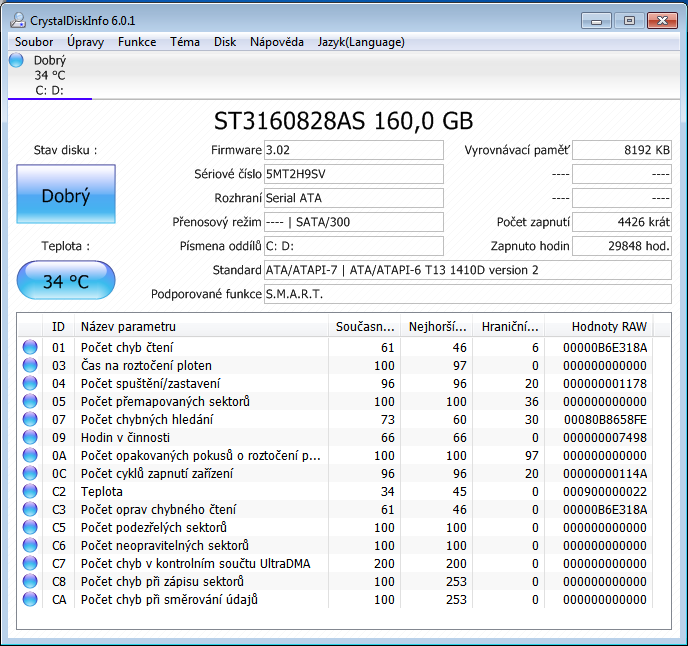Click raw value 00000000114A
This screenshot has width=688, height=646.
click(x=605, y=474)
